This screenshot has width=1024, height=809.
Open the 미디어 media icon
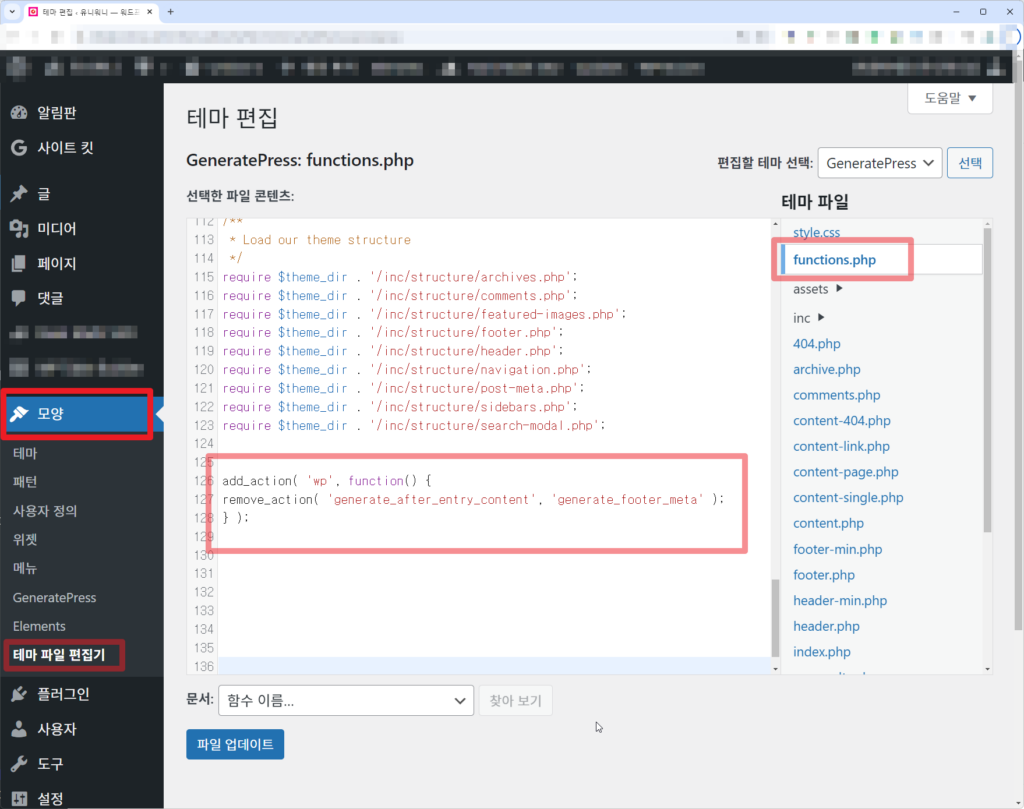pyautogui.click(x=19, y=229)
